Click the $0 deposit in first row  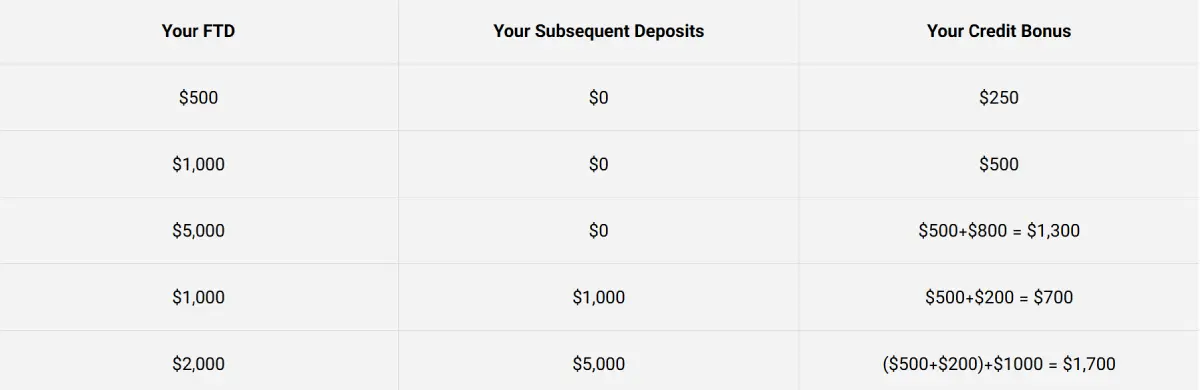(x=598, y=98)
